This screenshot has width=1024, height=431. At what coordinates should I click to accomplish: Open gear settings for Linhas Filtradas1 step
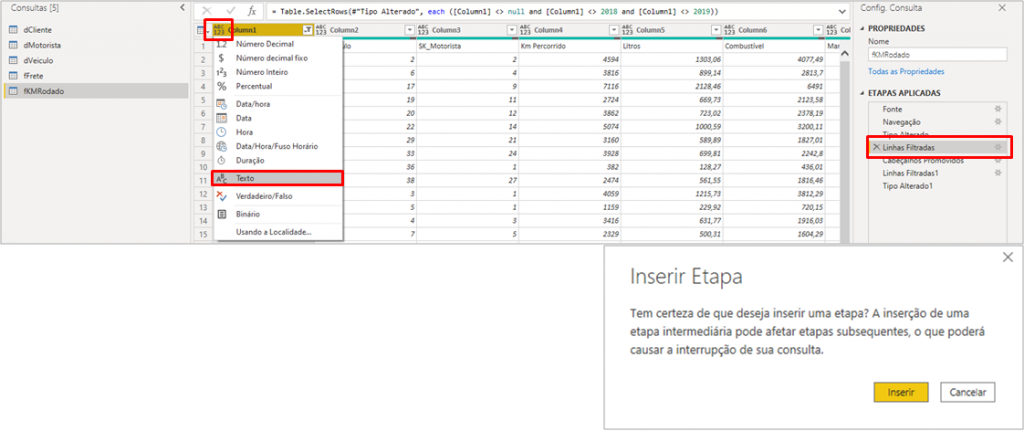996,173
